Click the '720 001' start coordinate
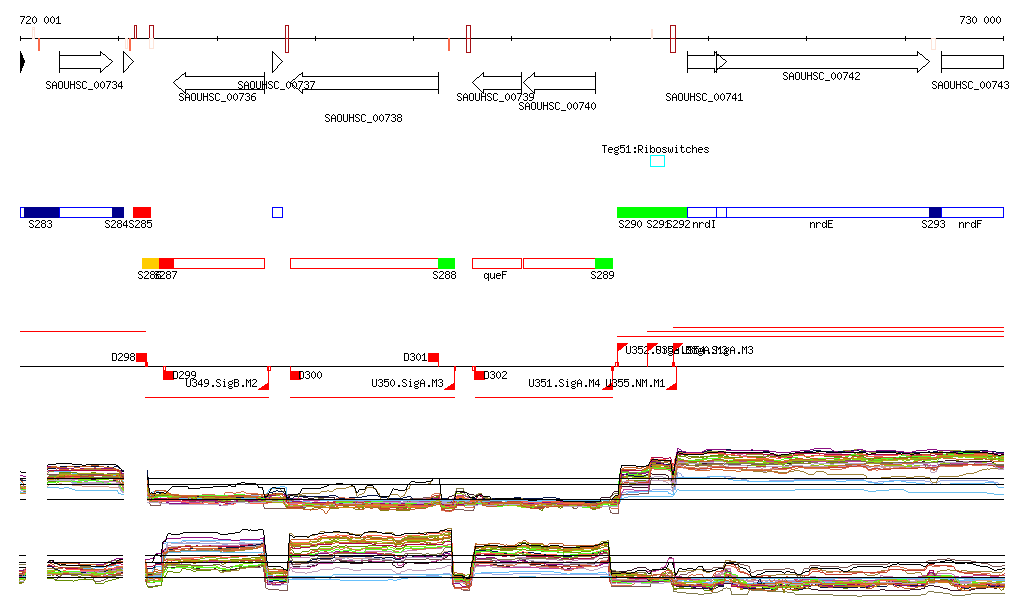 click(x=40, y=20)
